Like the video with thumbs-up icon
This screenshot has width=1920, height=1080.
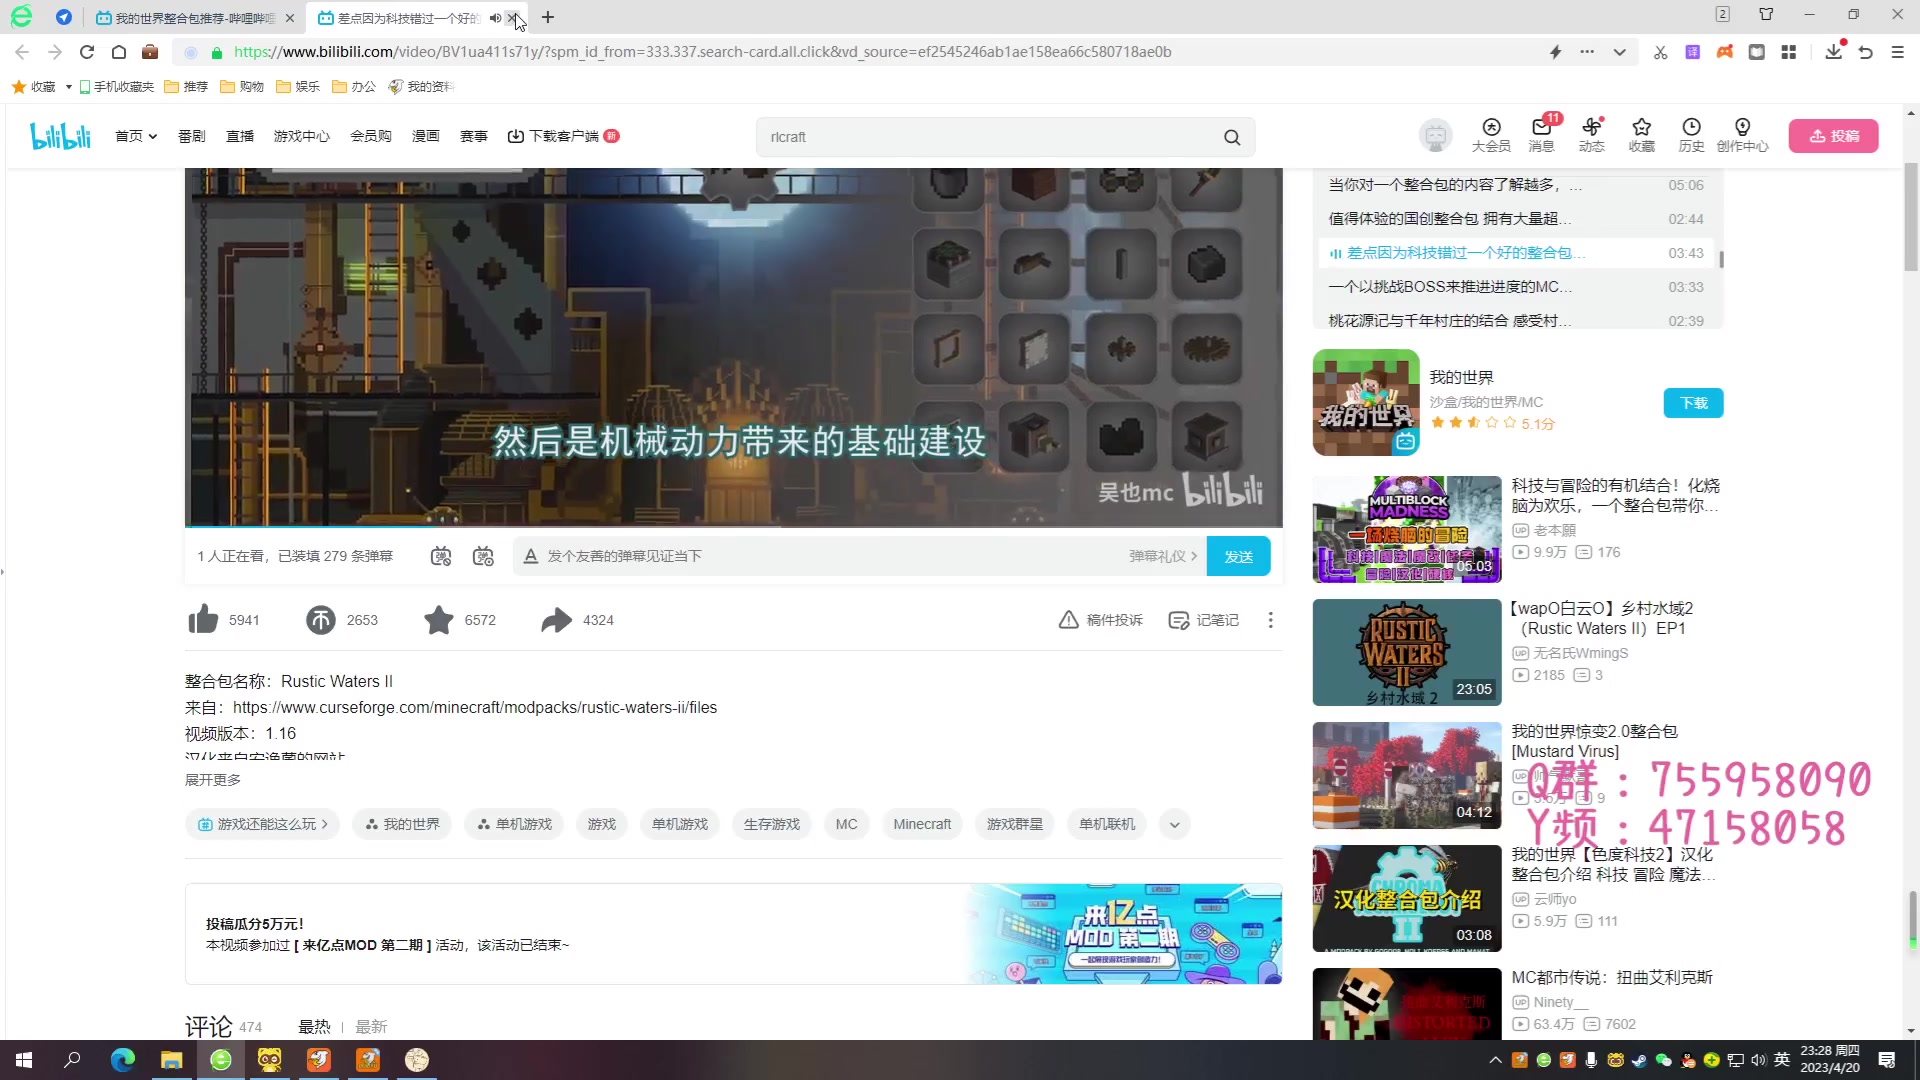[203, 620]
